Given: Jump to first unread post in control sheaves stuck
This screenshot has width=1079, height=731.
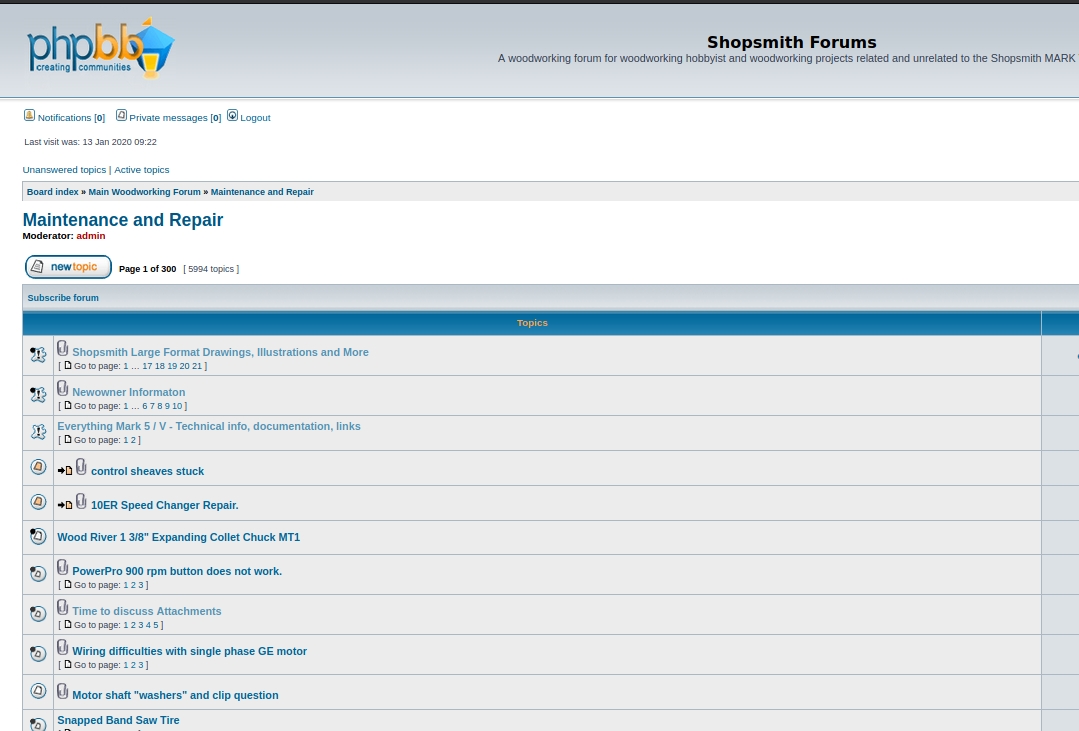Looking at the screenshot, I should [65, 471].
